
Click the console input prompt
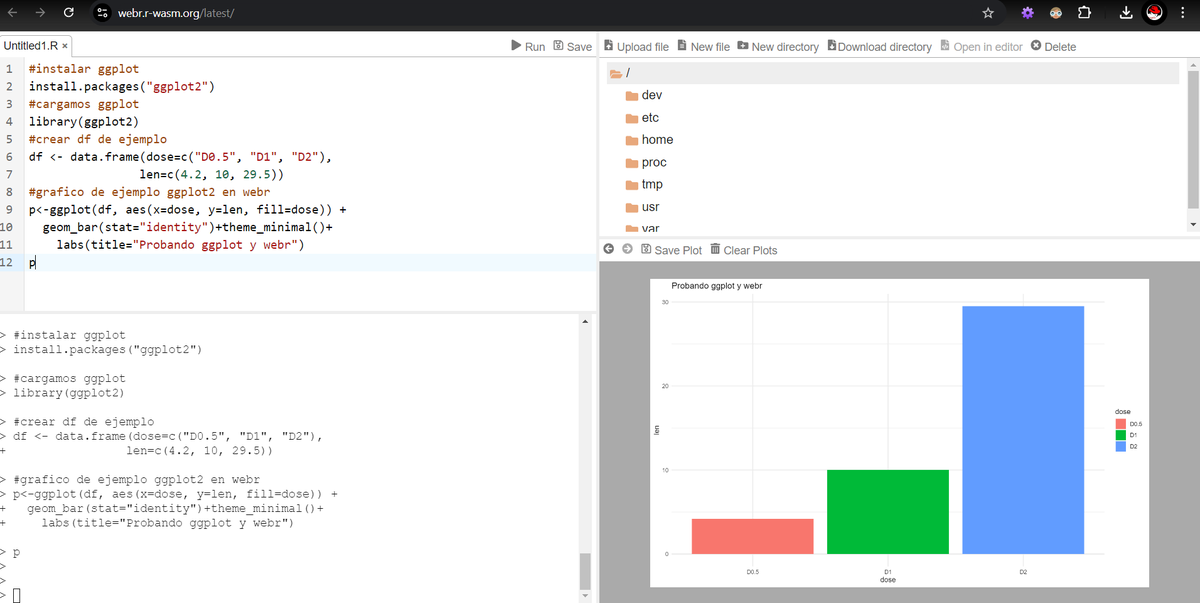click(16, 597)
